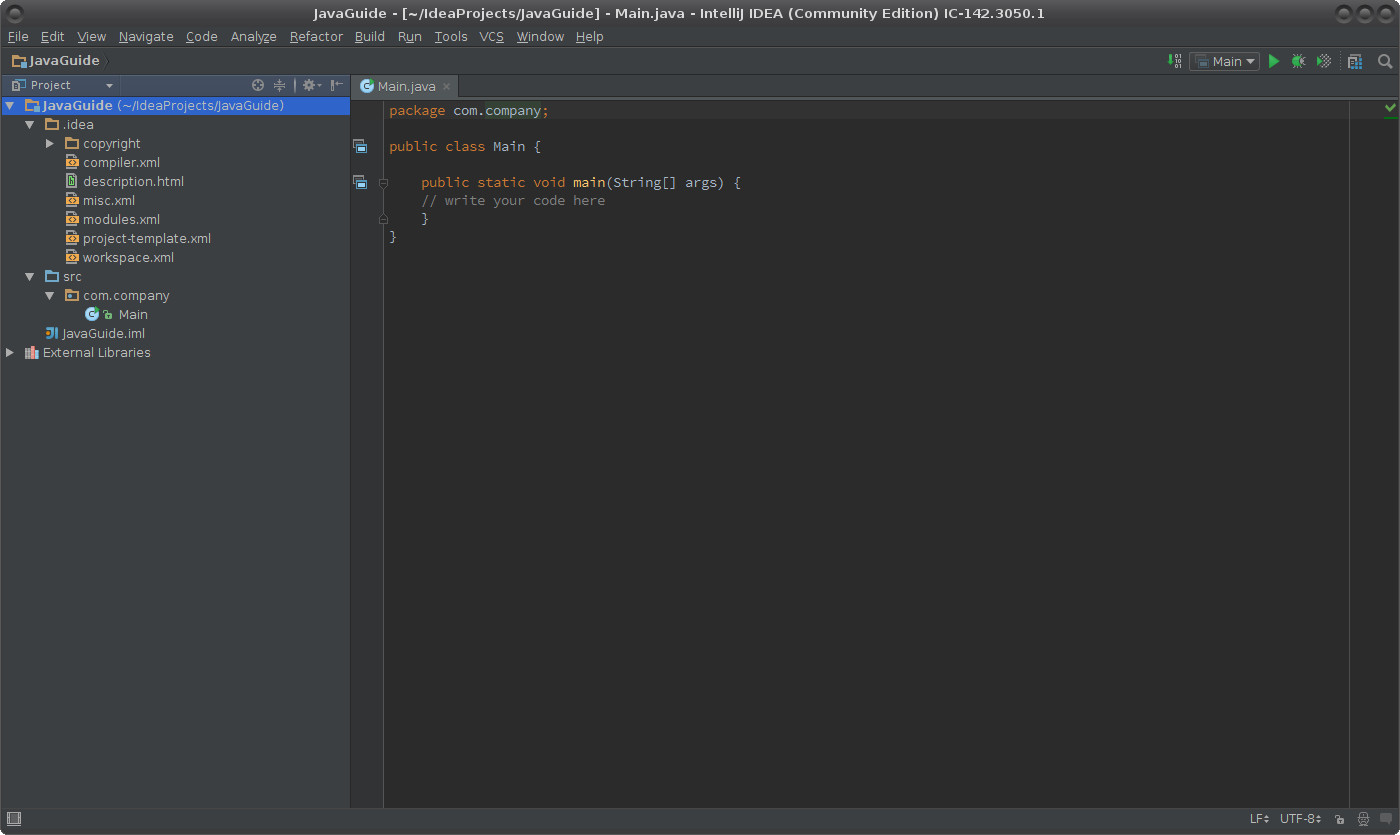The width and height of the screenshot is (1400, 835).
Task: Fold the main method with gutter toggle
Action: 383,183
